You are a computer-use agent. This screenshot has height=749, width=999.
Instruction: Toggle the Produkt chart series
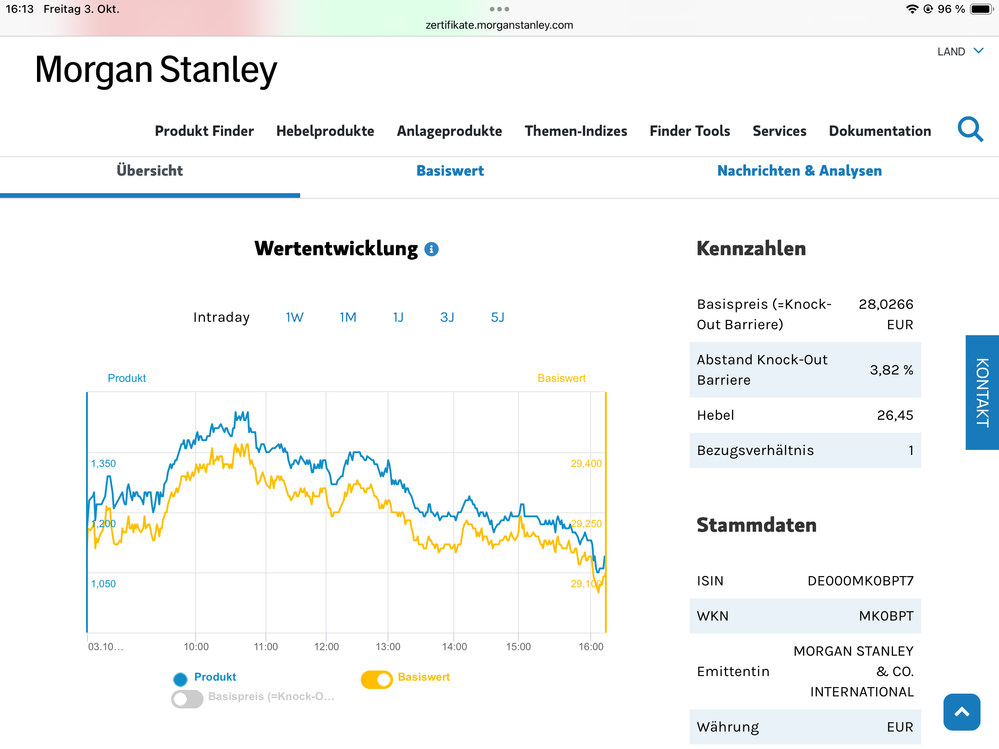click(181, 679)
